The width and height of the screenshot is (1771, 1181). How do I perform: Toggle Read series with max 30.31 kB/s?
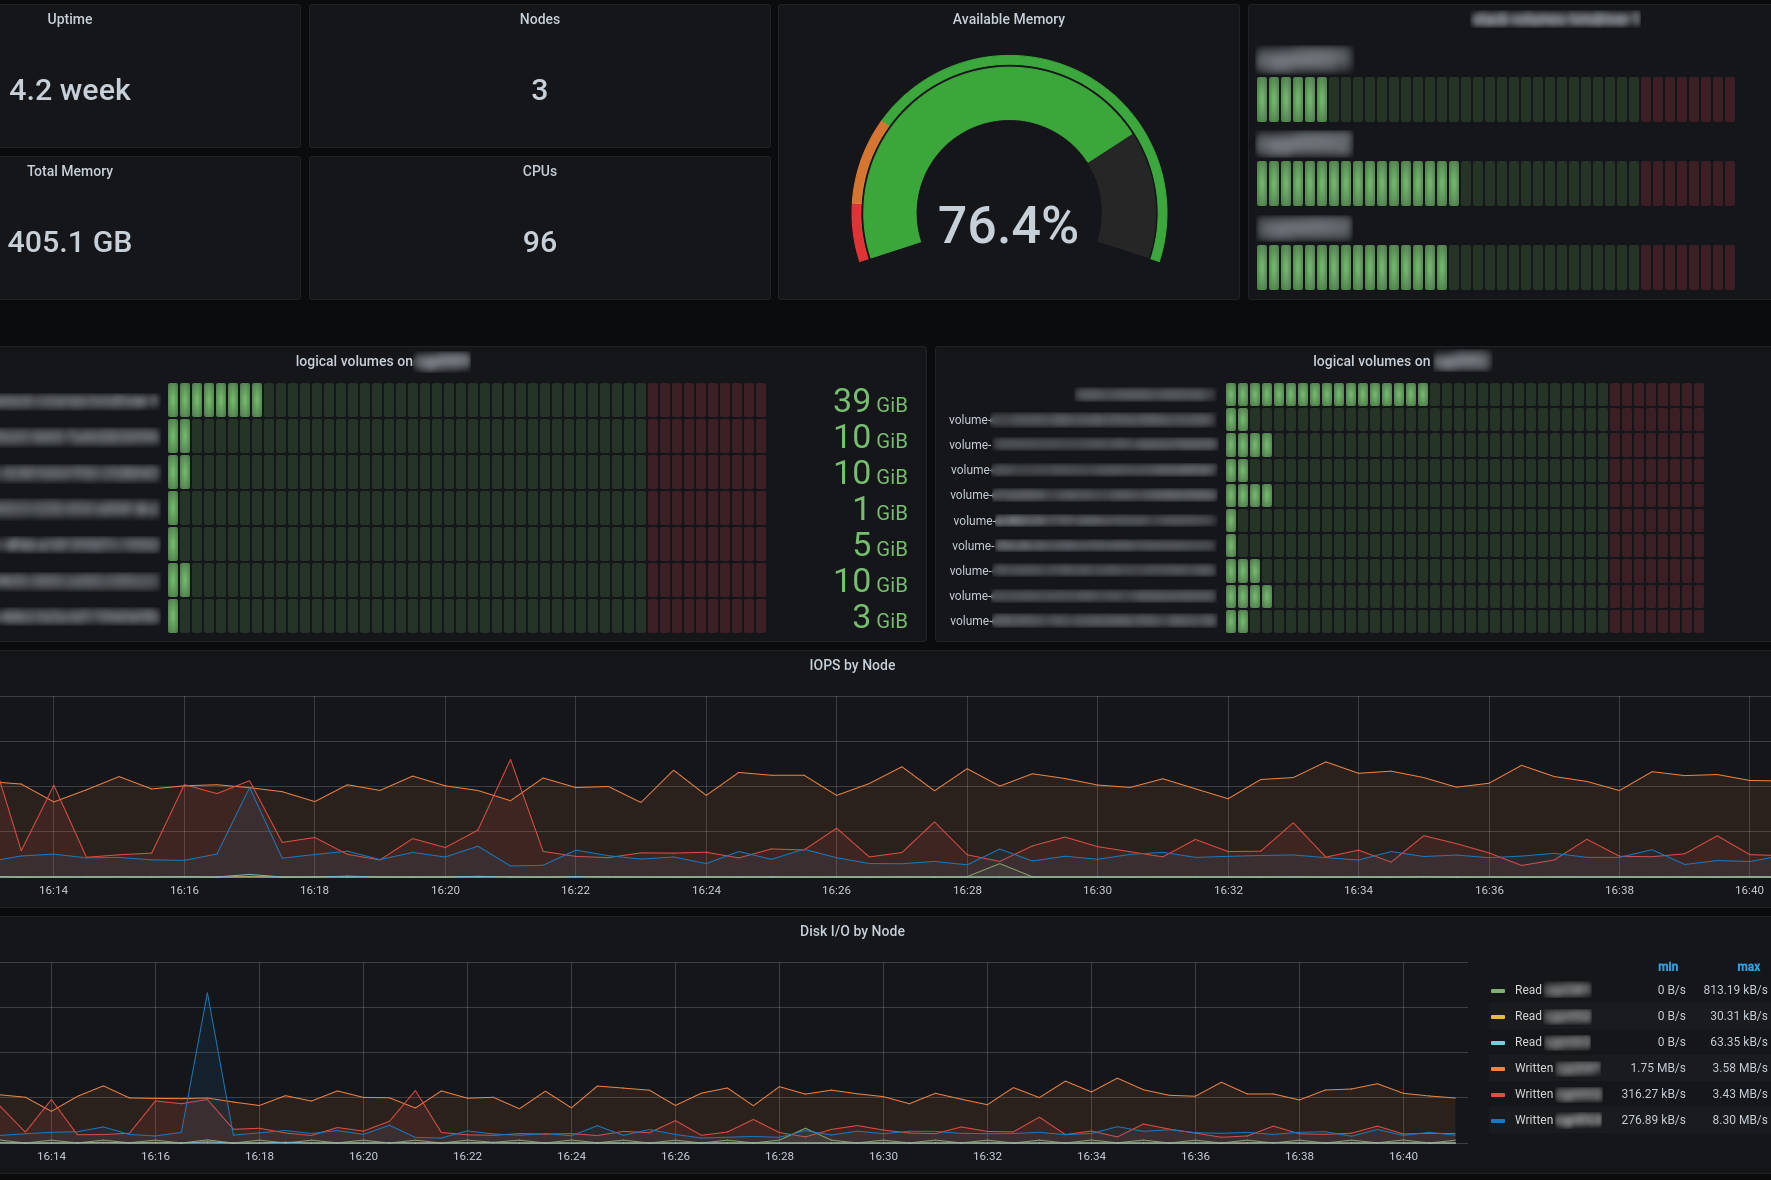coord(1552,1016)
